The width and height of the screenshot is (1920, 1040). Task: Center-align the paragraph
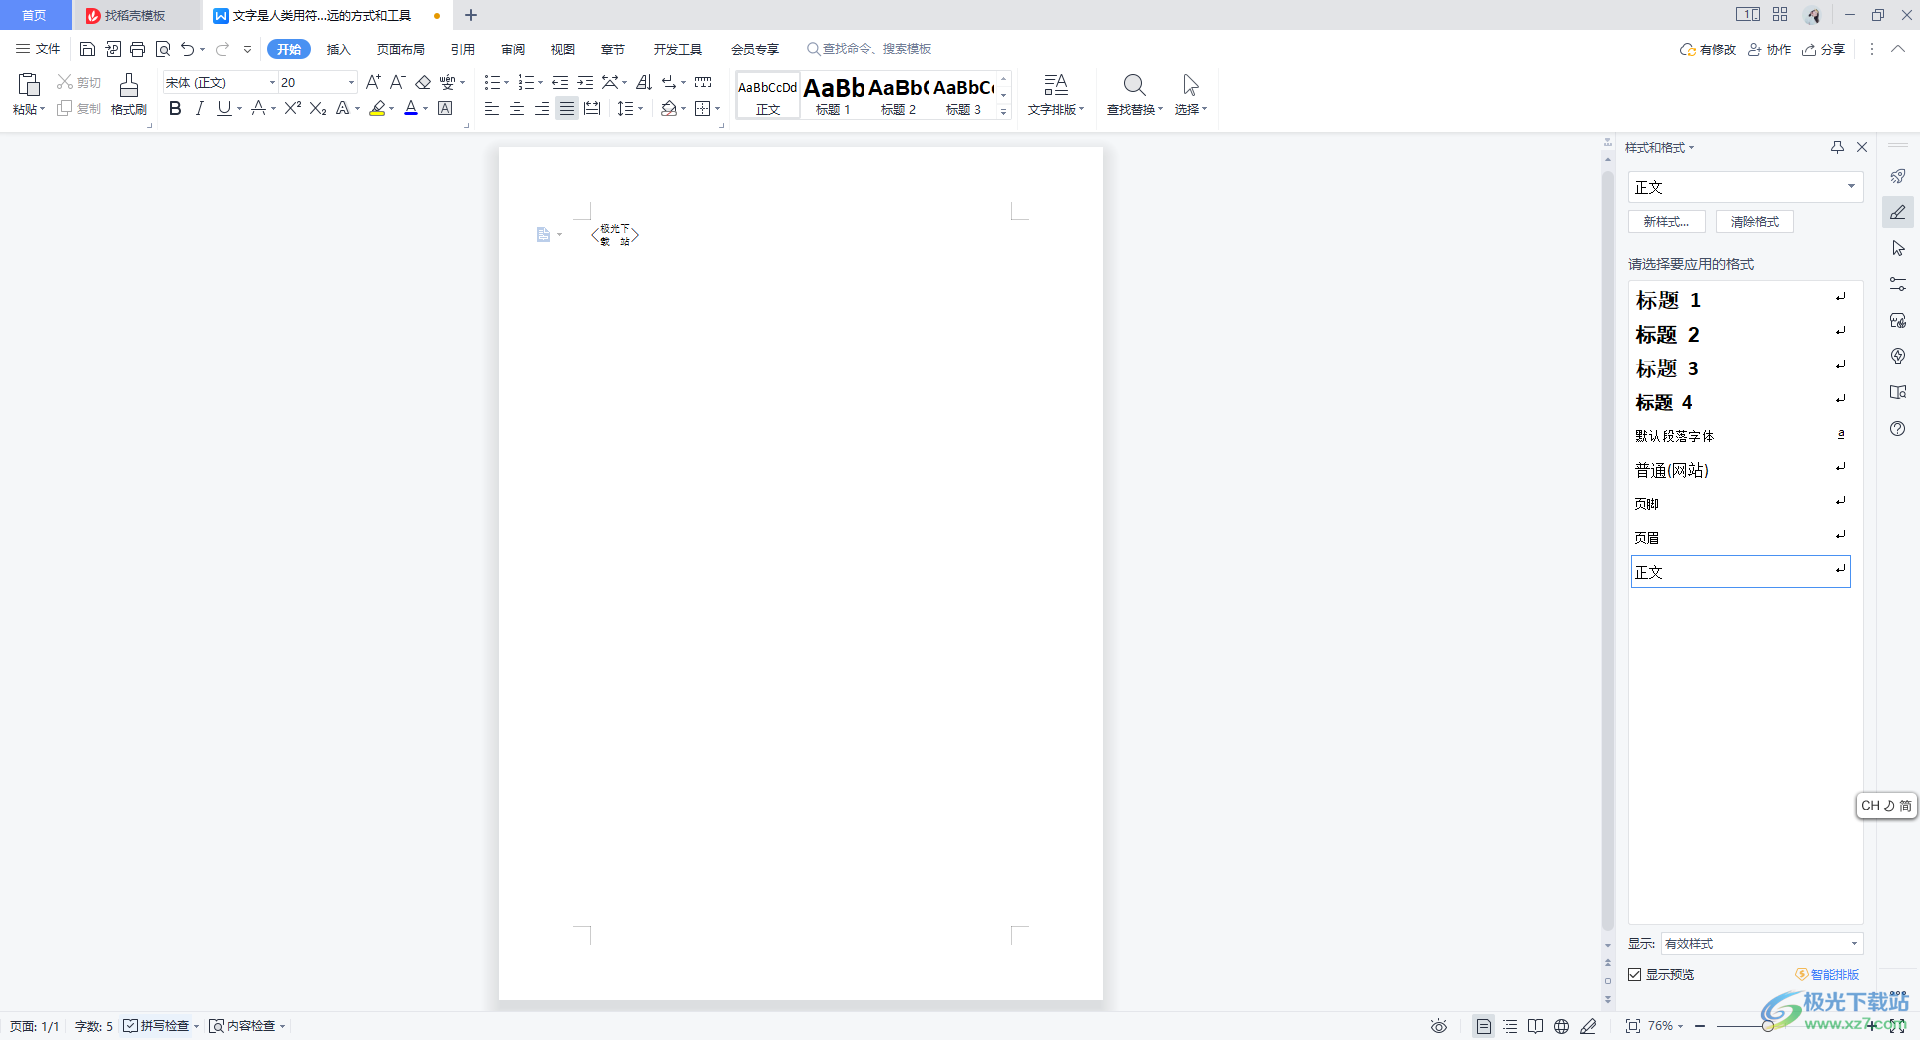(517, 108)
